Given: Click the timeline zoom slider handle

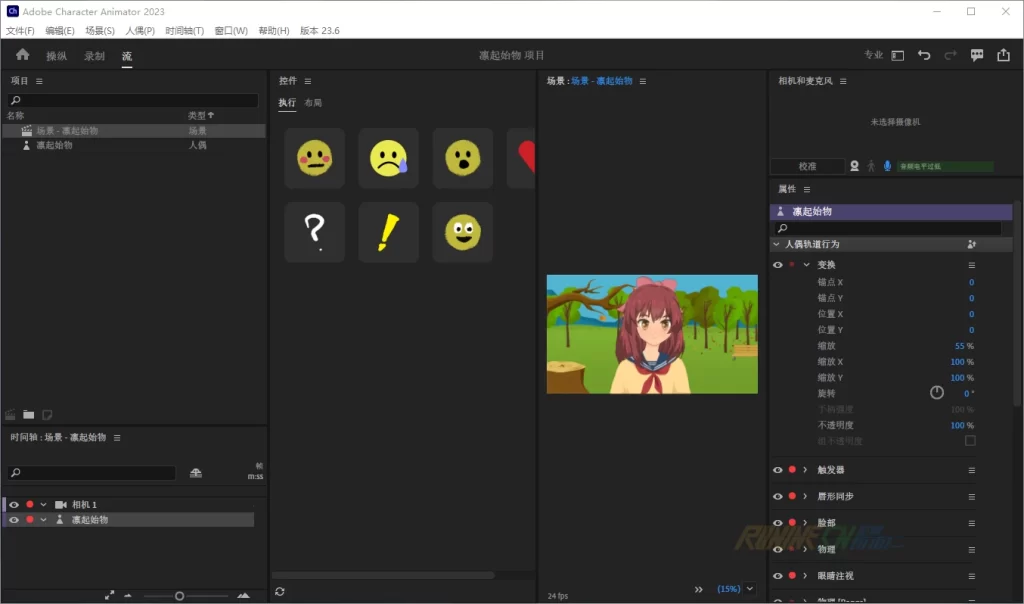Looking at the screenshot, I should [179, 596].
